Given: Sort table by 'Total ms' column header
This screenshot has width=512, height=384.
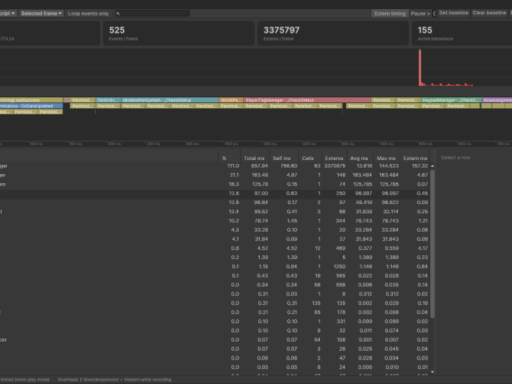Looking at the screenshot, I should click(x=254, y=158).
